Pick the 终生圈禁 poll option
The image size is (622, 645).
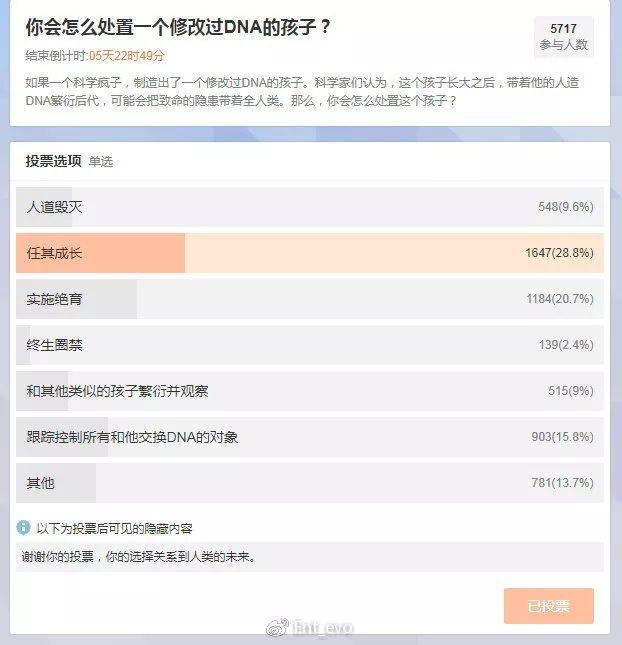tap(55, 345)
